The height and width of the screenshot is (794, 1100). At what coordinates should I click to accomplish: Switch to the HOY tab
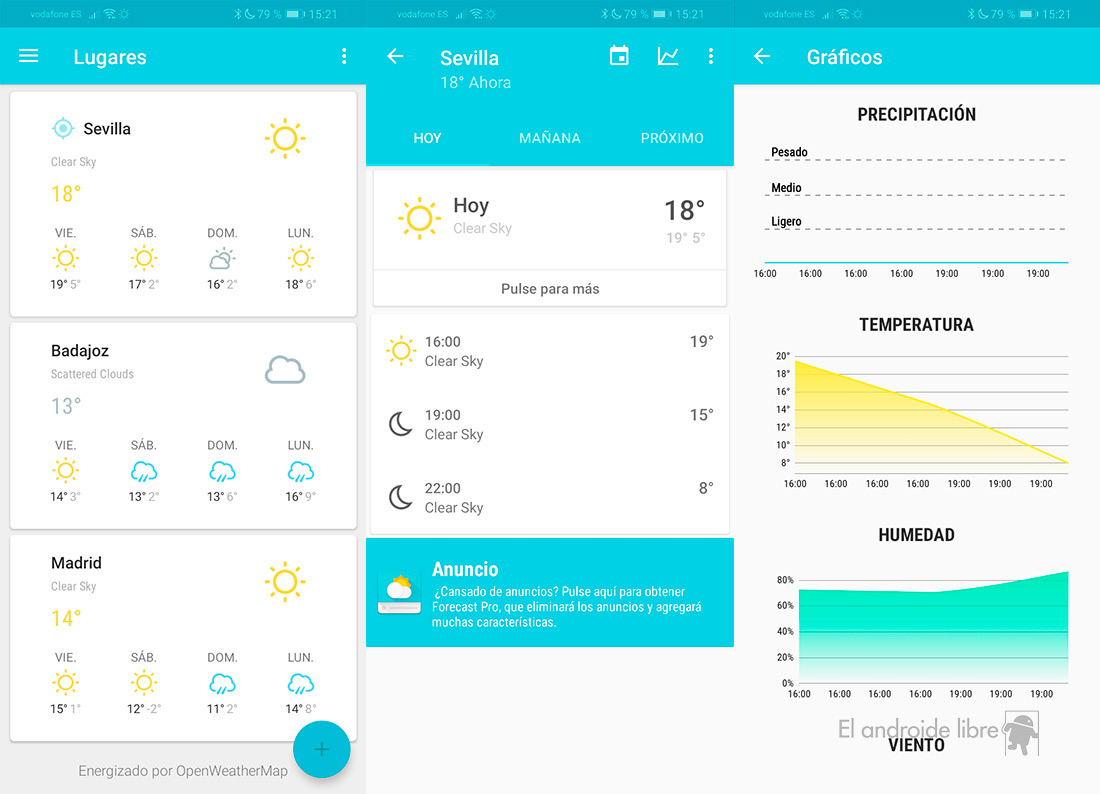click(427, 138)
